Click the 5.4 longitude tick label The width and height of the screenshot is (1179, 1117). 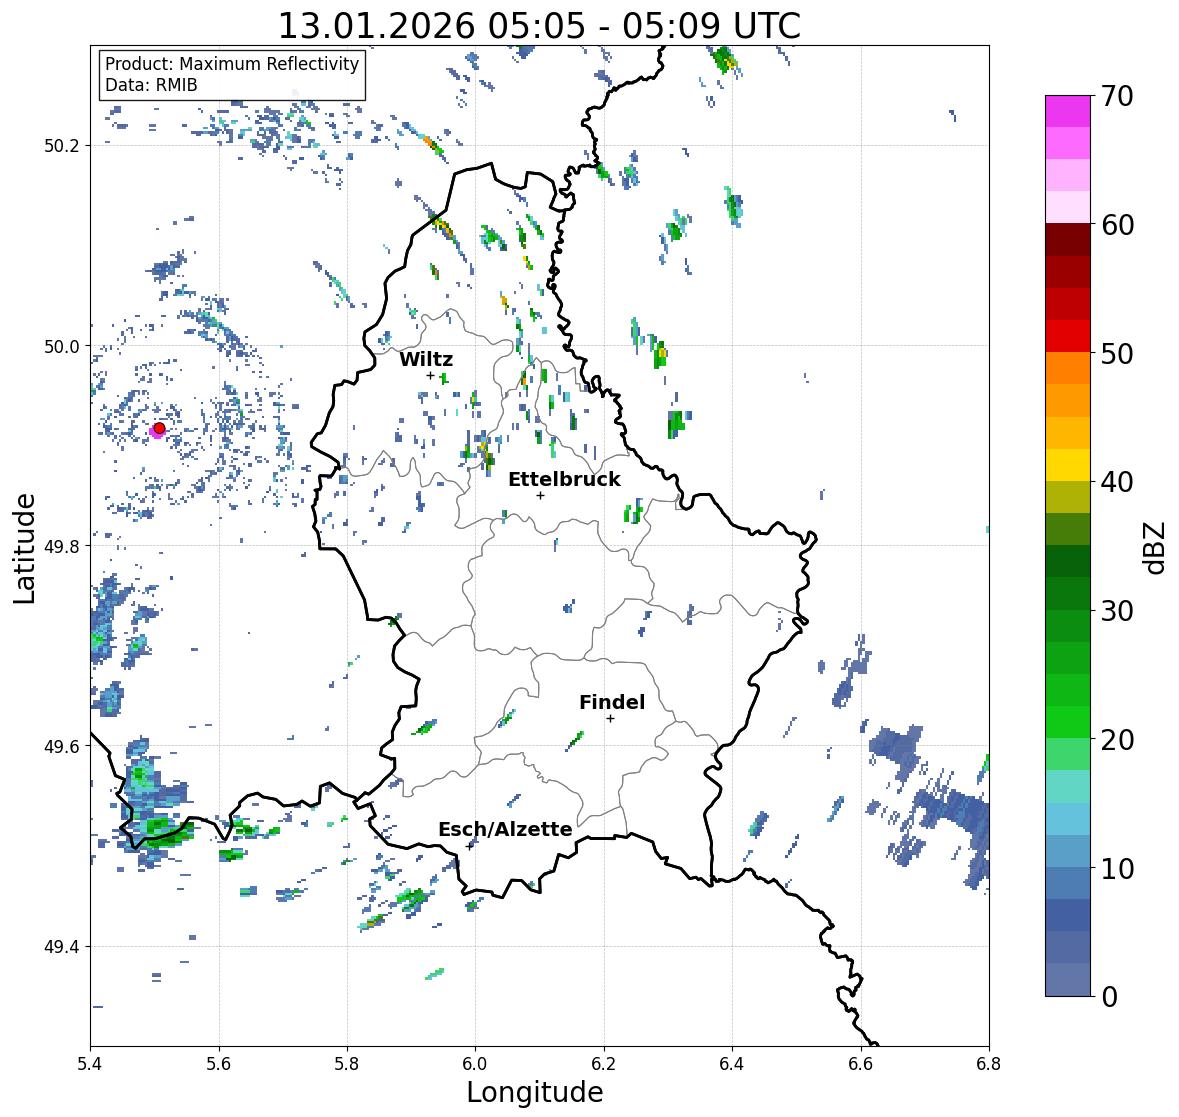[91, 1064]
